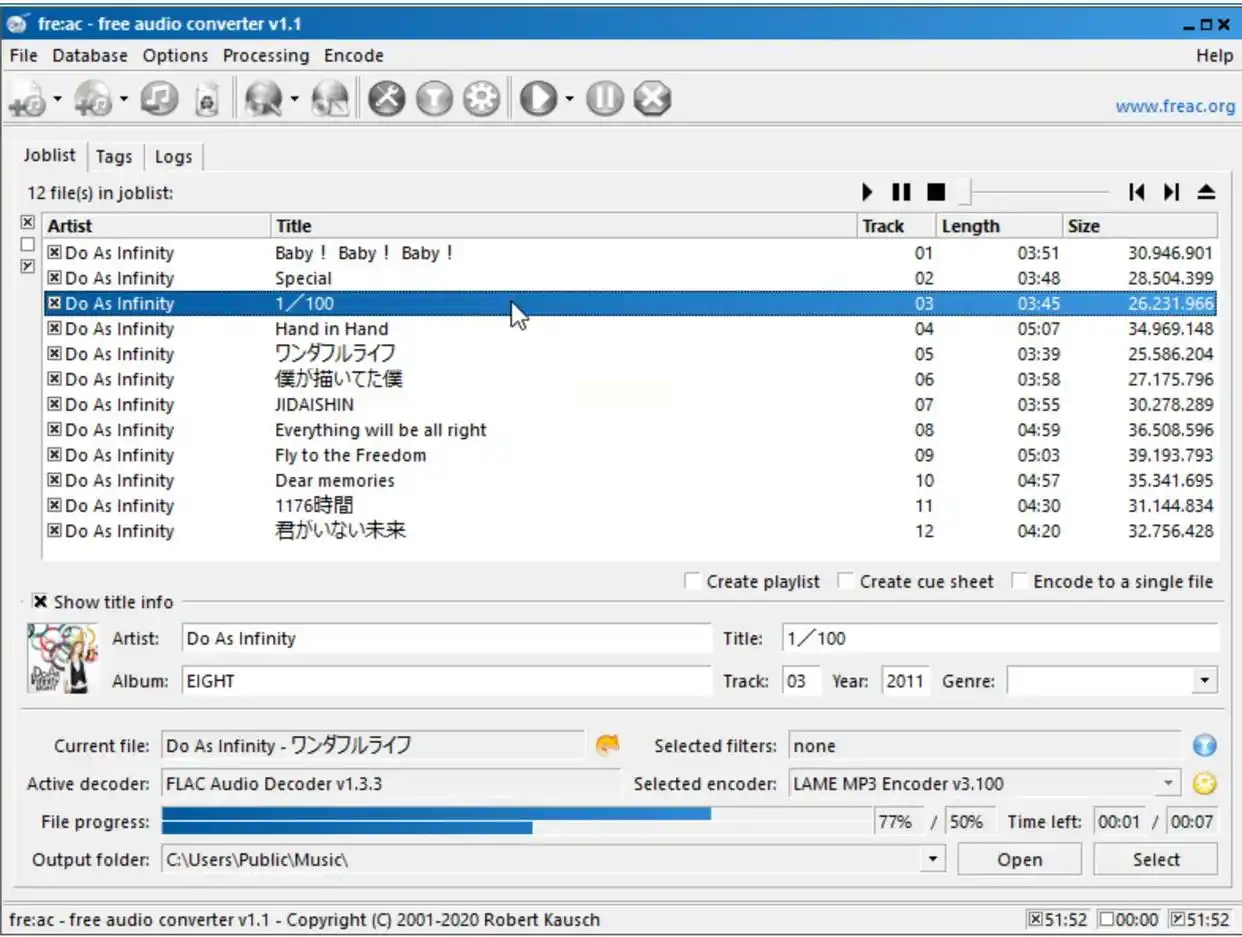Tick the Create cue sheet checkbox
Viewport: 1242px width, 937px height.
845,581
